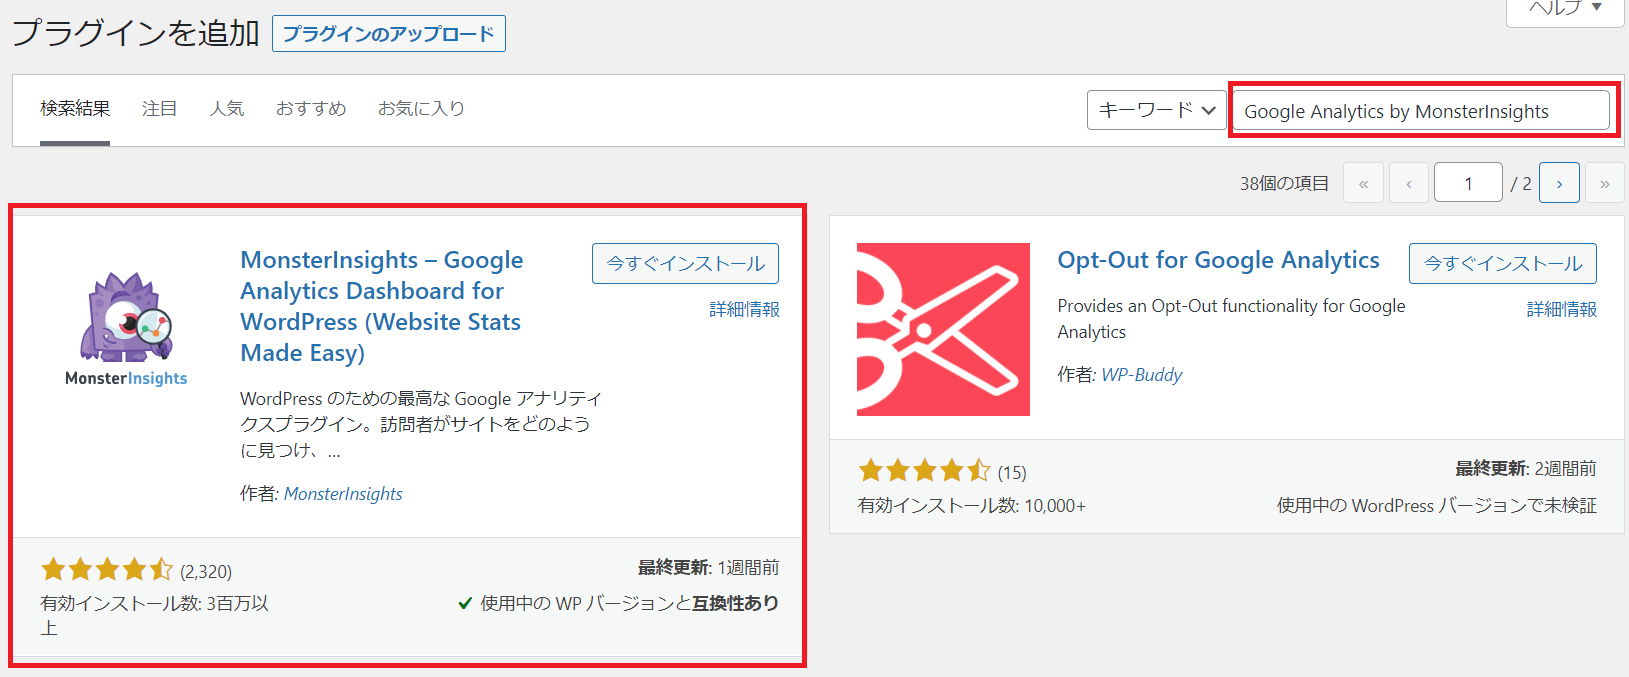Select the お気に入り tab
This screenshot has width=1629, height=677.
tap(421, 108)
